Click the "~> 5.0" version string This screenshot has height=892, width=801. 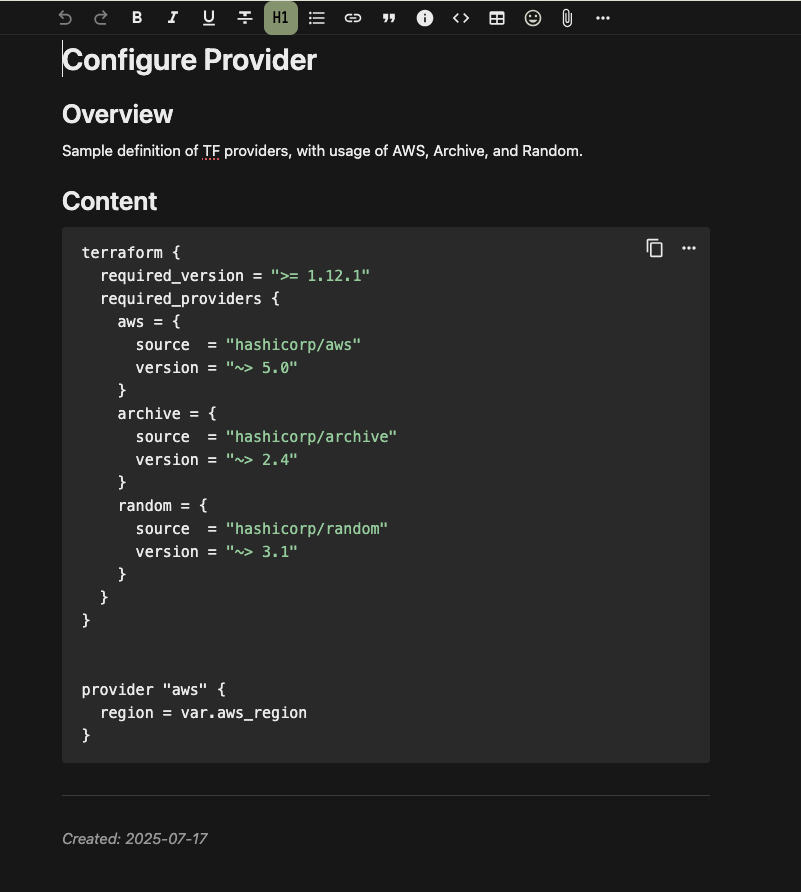tap(262, 368)
